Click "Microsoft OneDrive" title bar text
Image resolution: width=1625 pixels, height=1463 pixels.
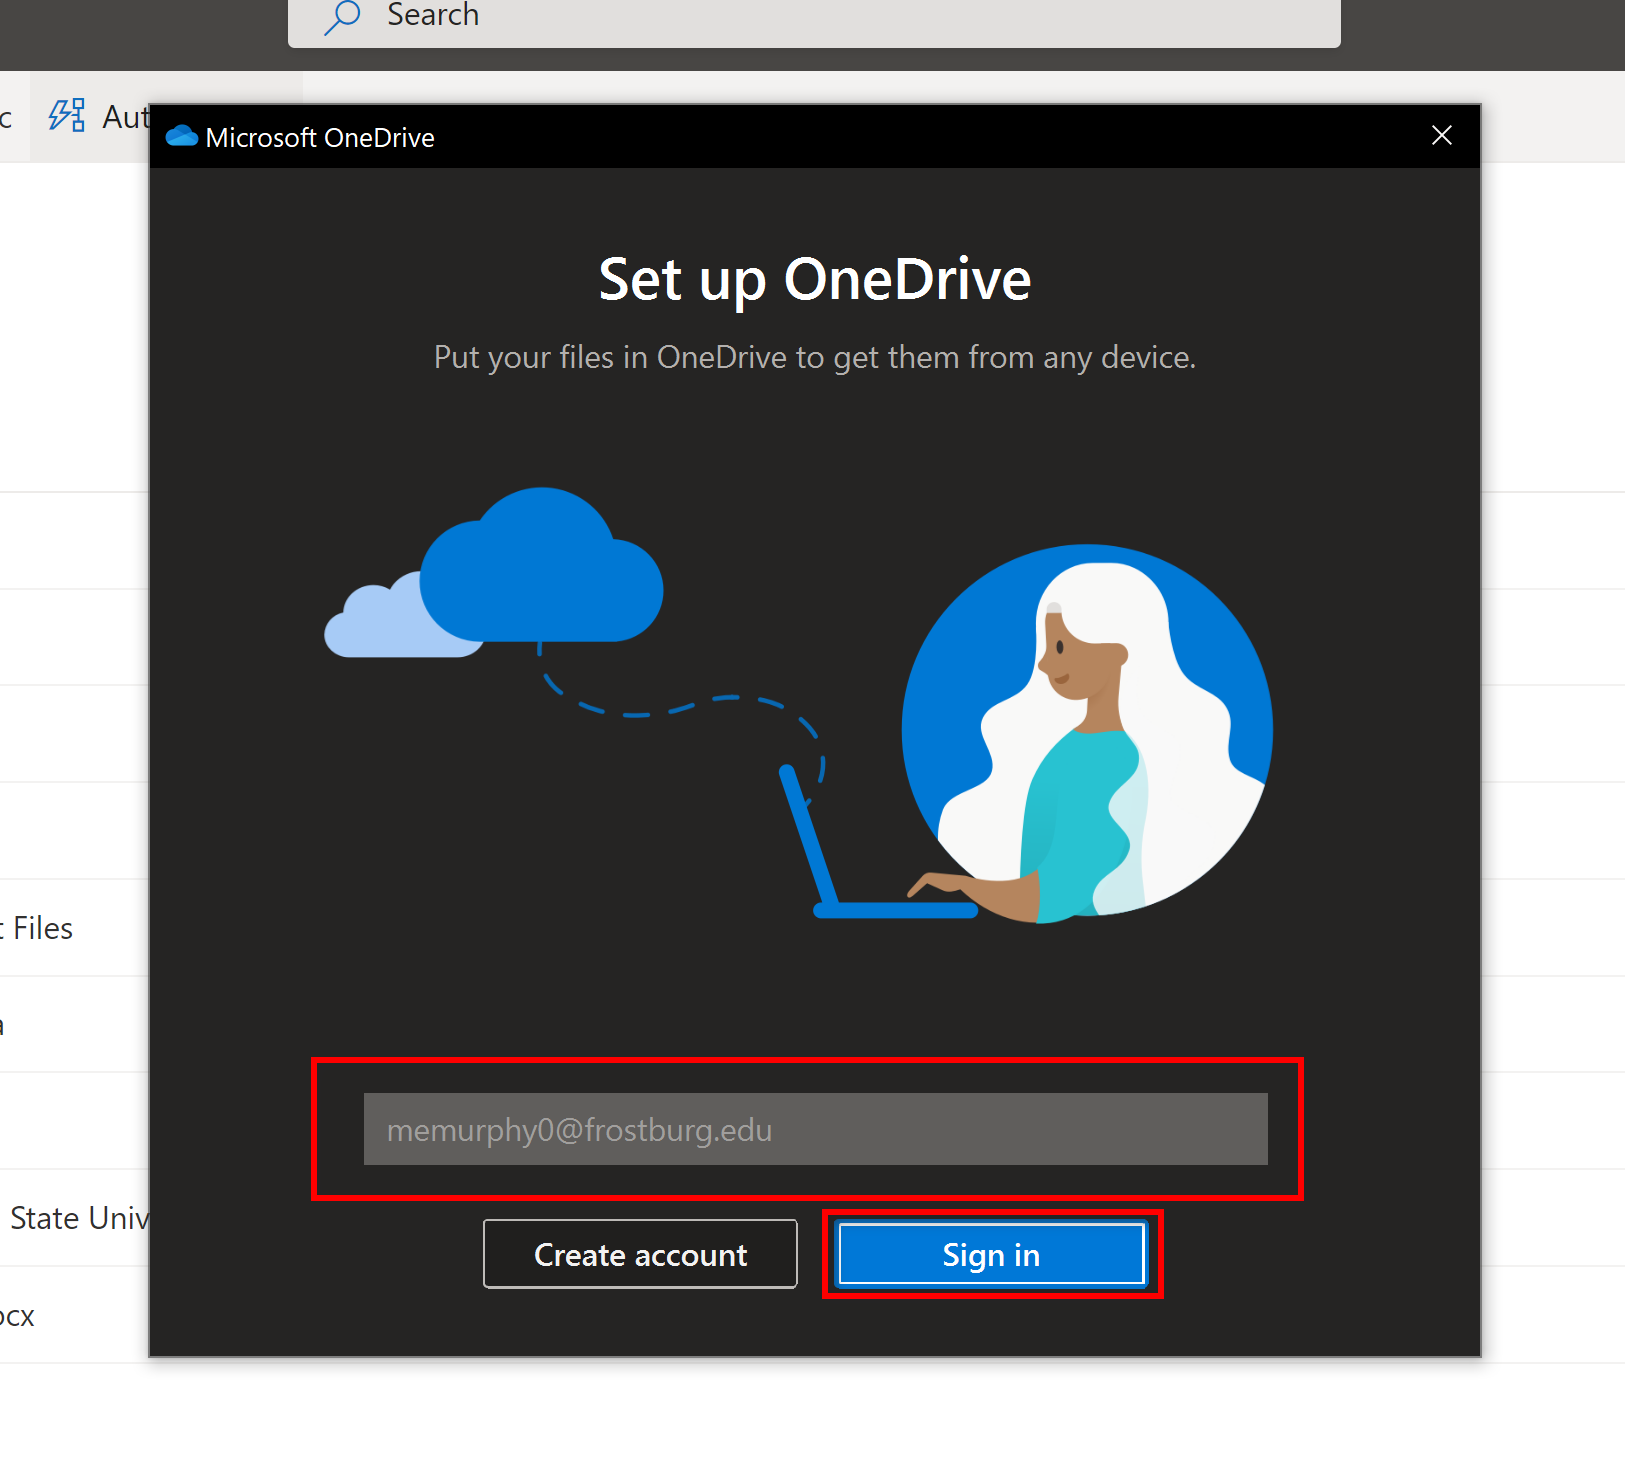tap(320, 137)
